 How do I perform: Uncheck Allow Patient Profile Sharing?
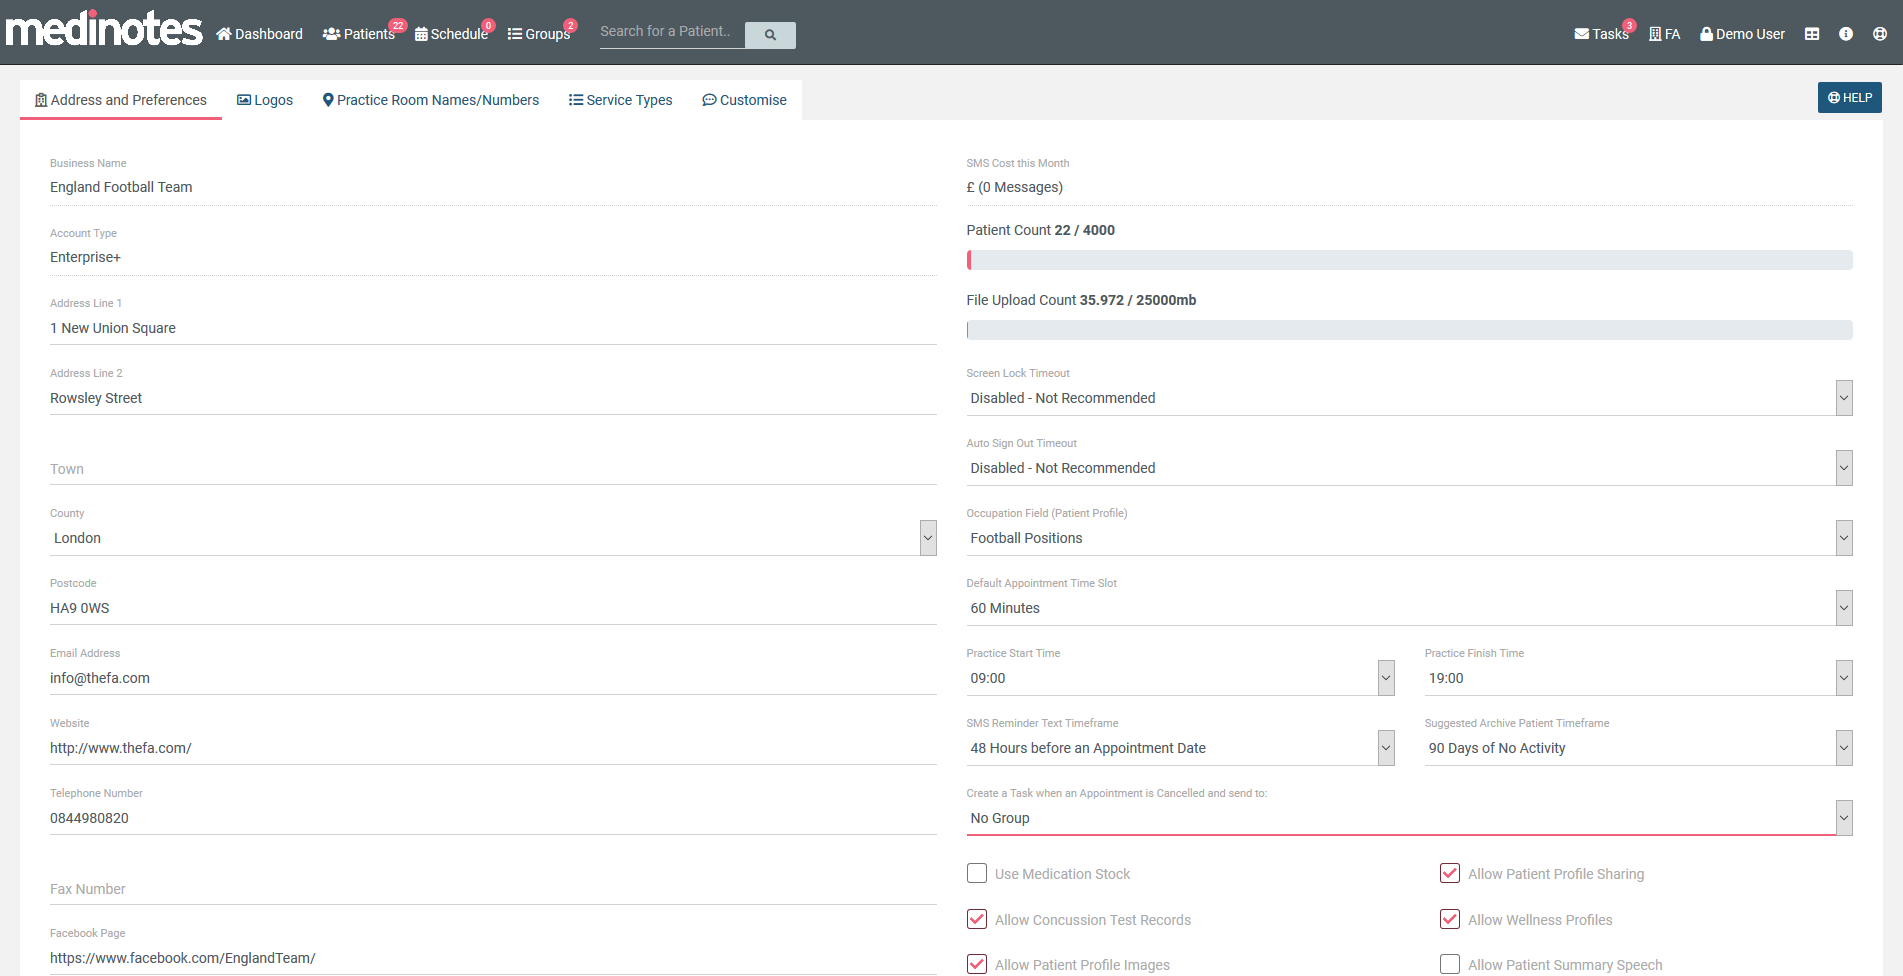[x=1450, y=873]
